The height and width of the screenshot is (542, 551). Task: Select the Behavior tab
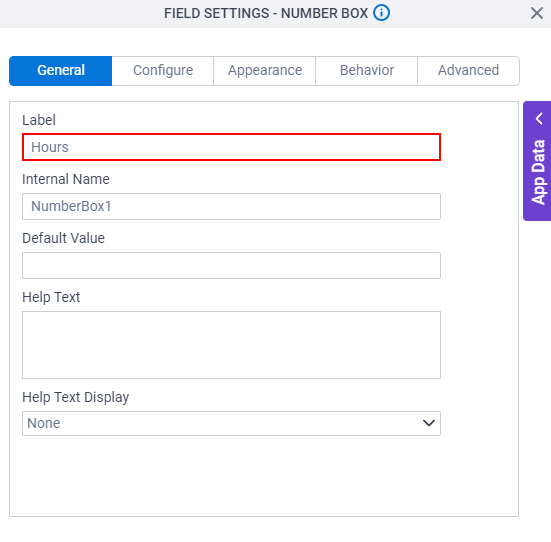pyautogui.click(x=367, y=71)
